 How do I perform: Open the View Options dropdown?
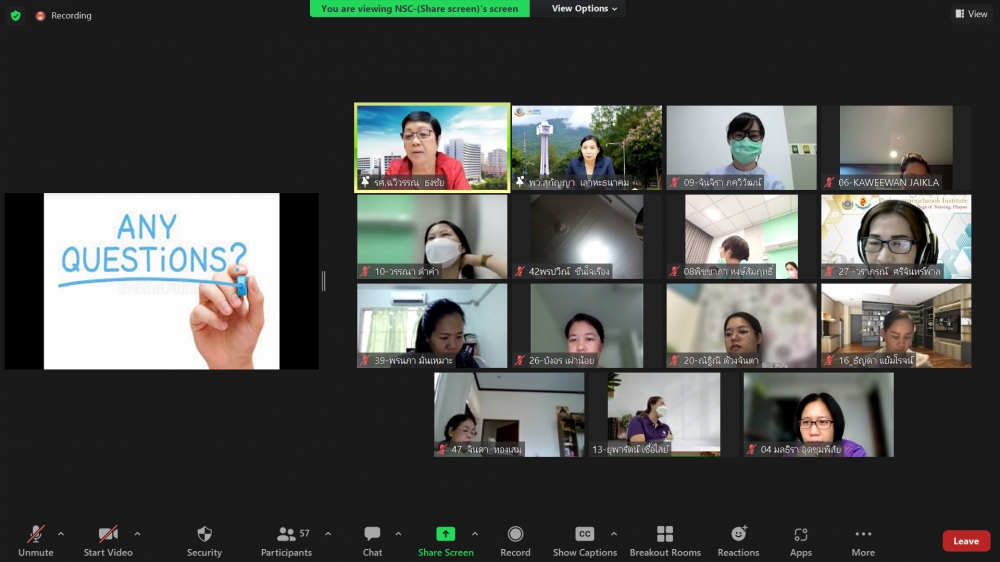585,9
